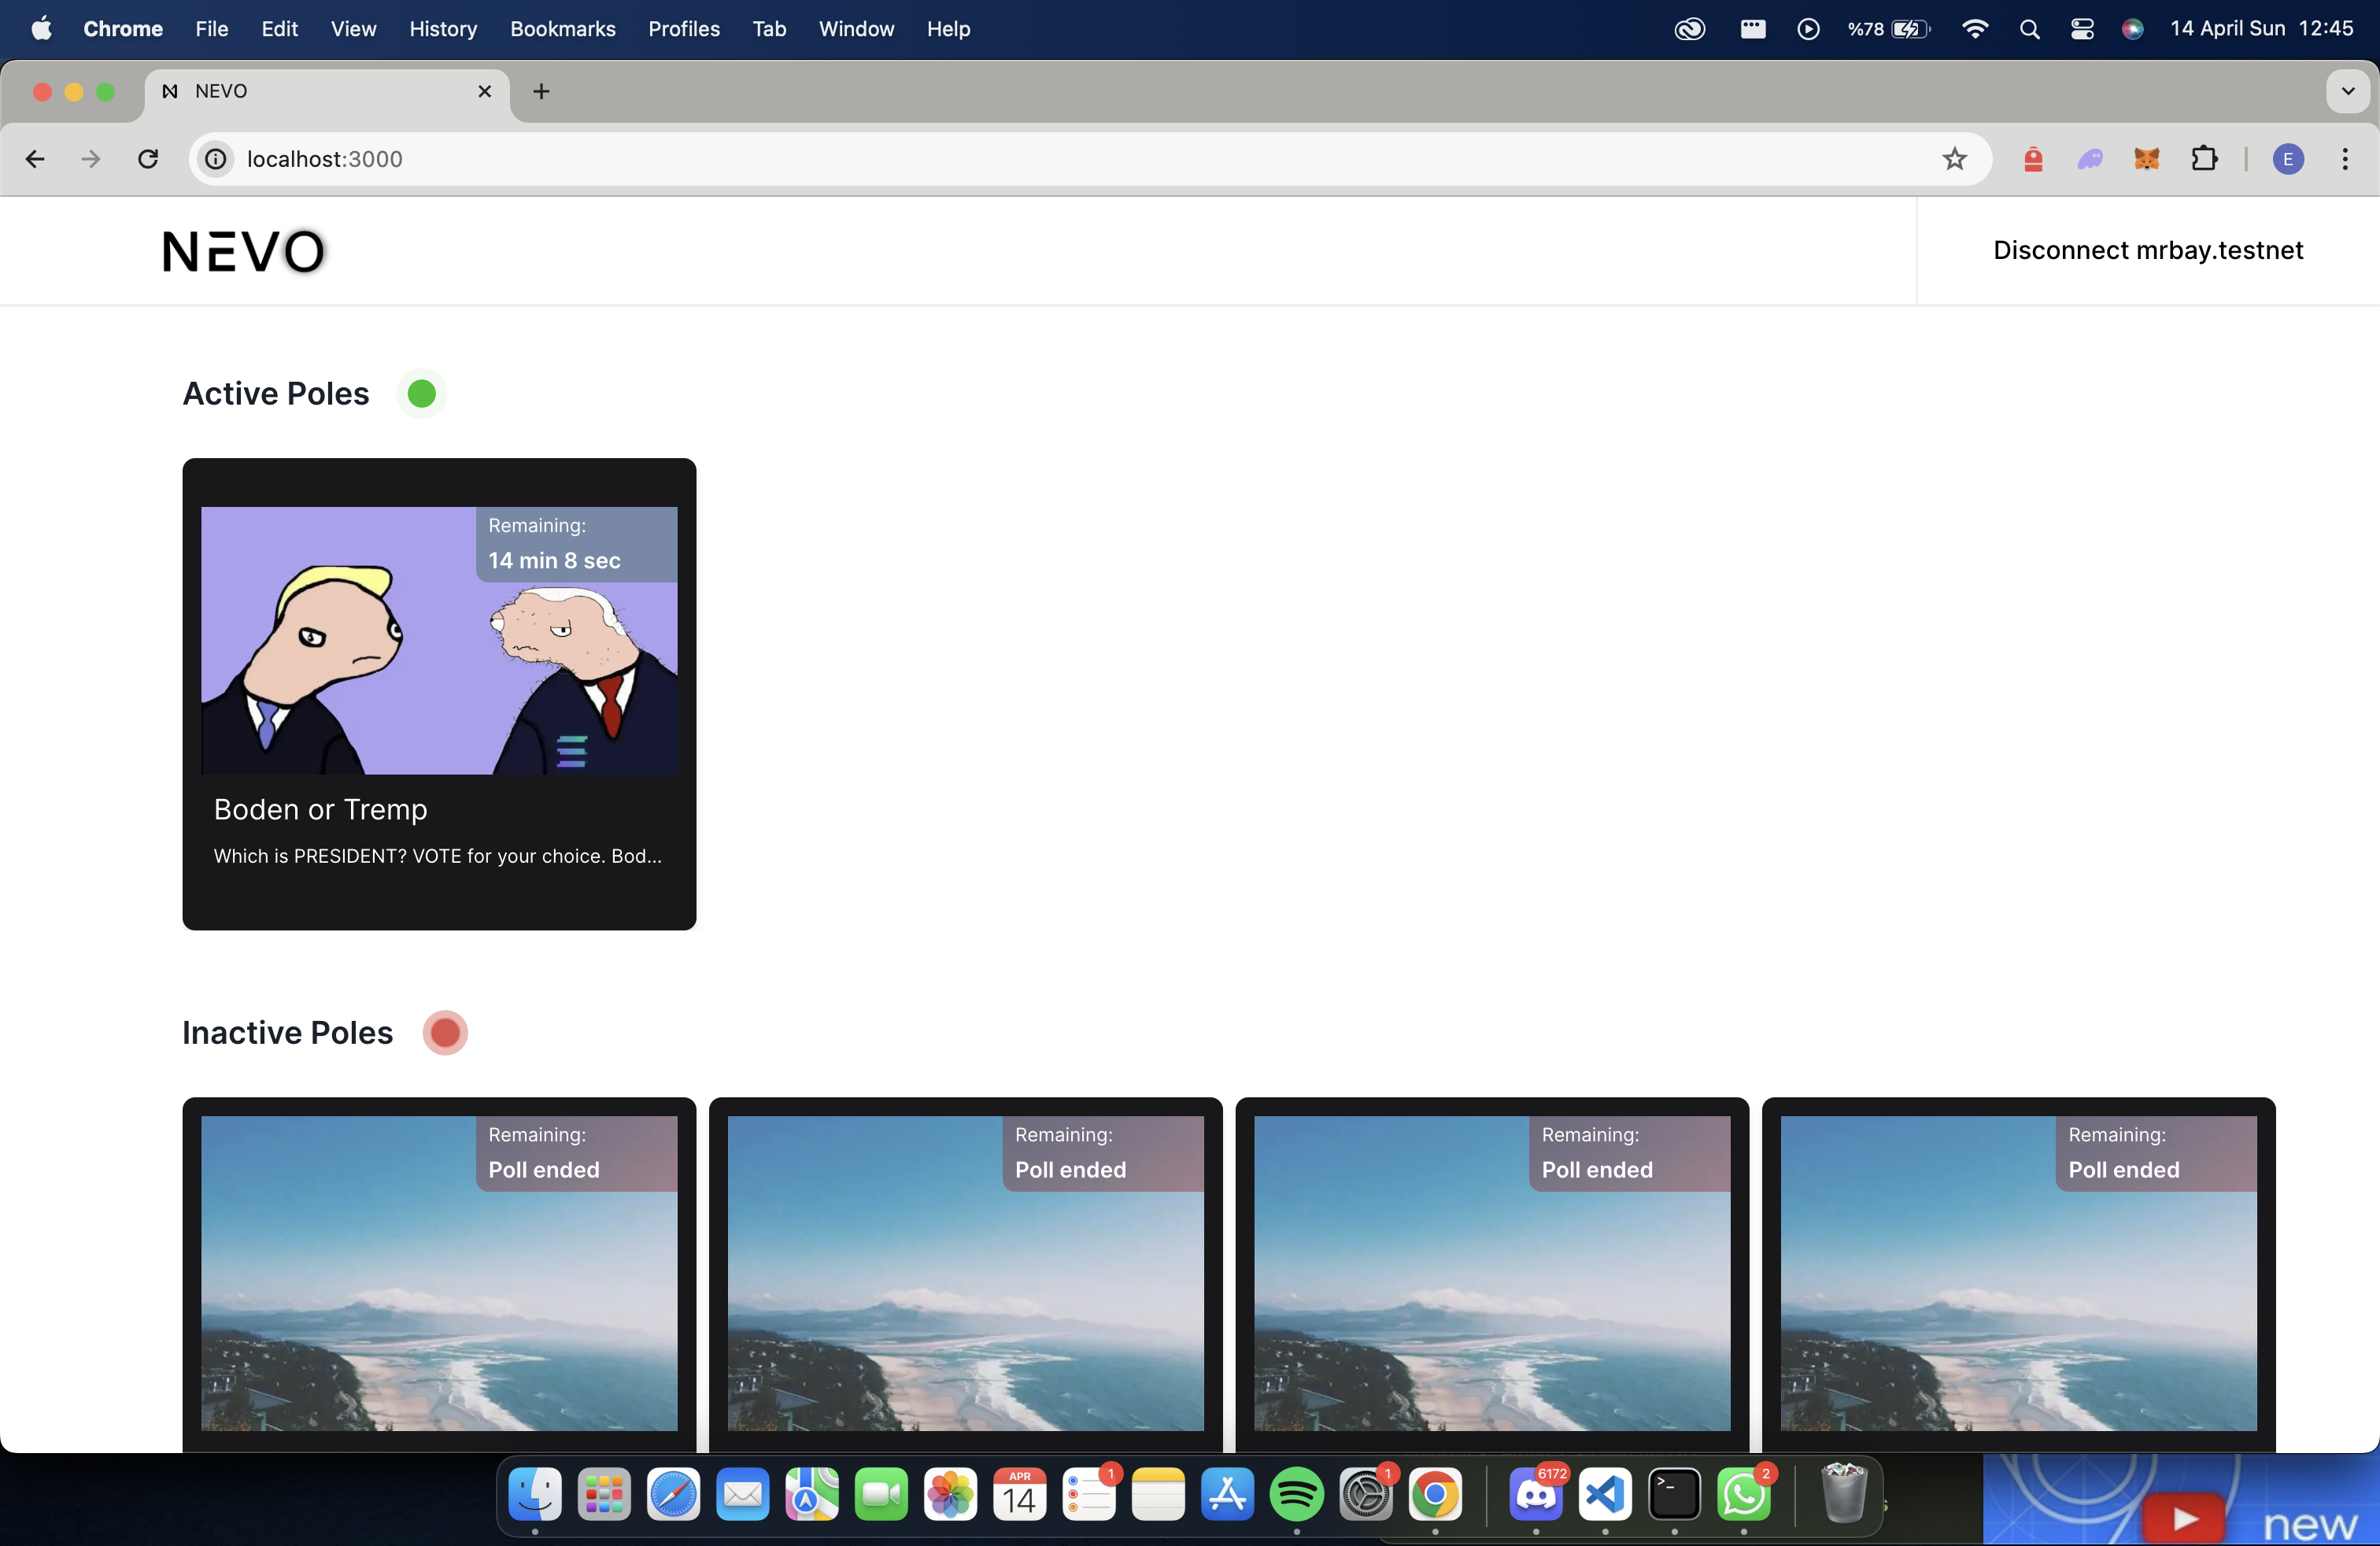Open Chrome three-dot menu

2345,159
